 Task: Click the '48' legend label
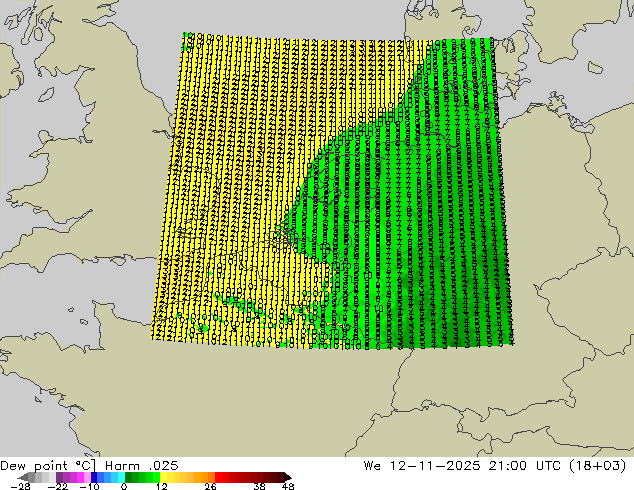(x=288, y=486)
